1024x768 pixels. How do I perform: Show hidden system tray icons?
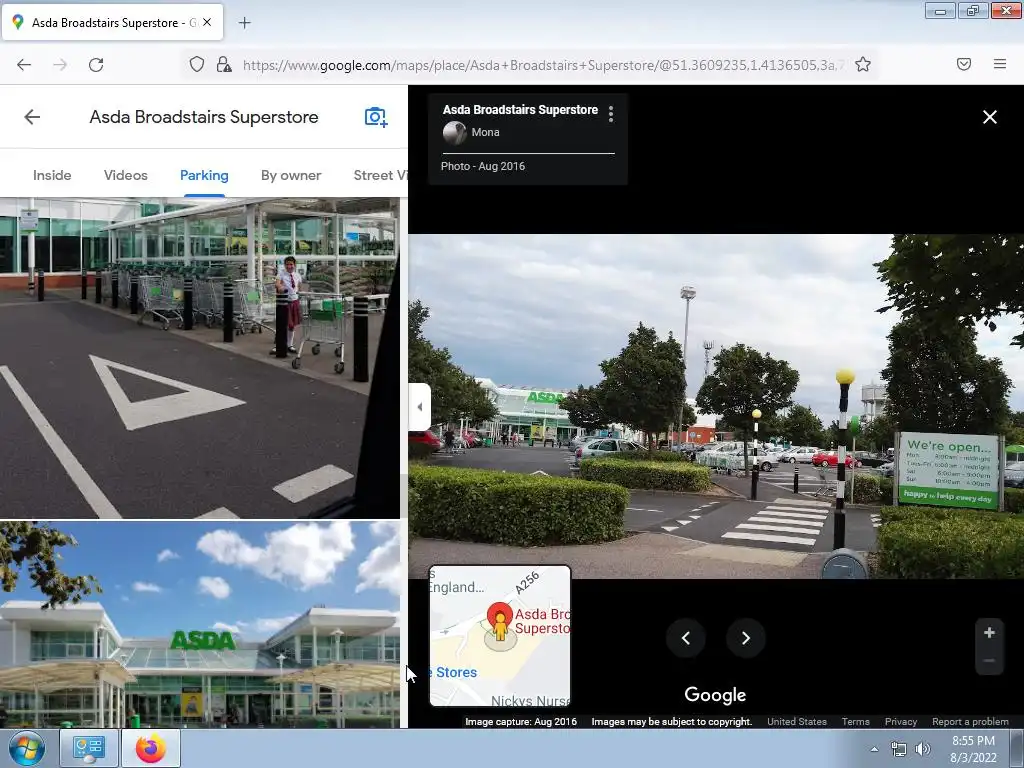pos(874,749)
